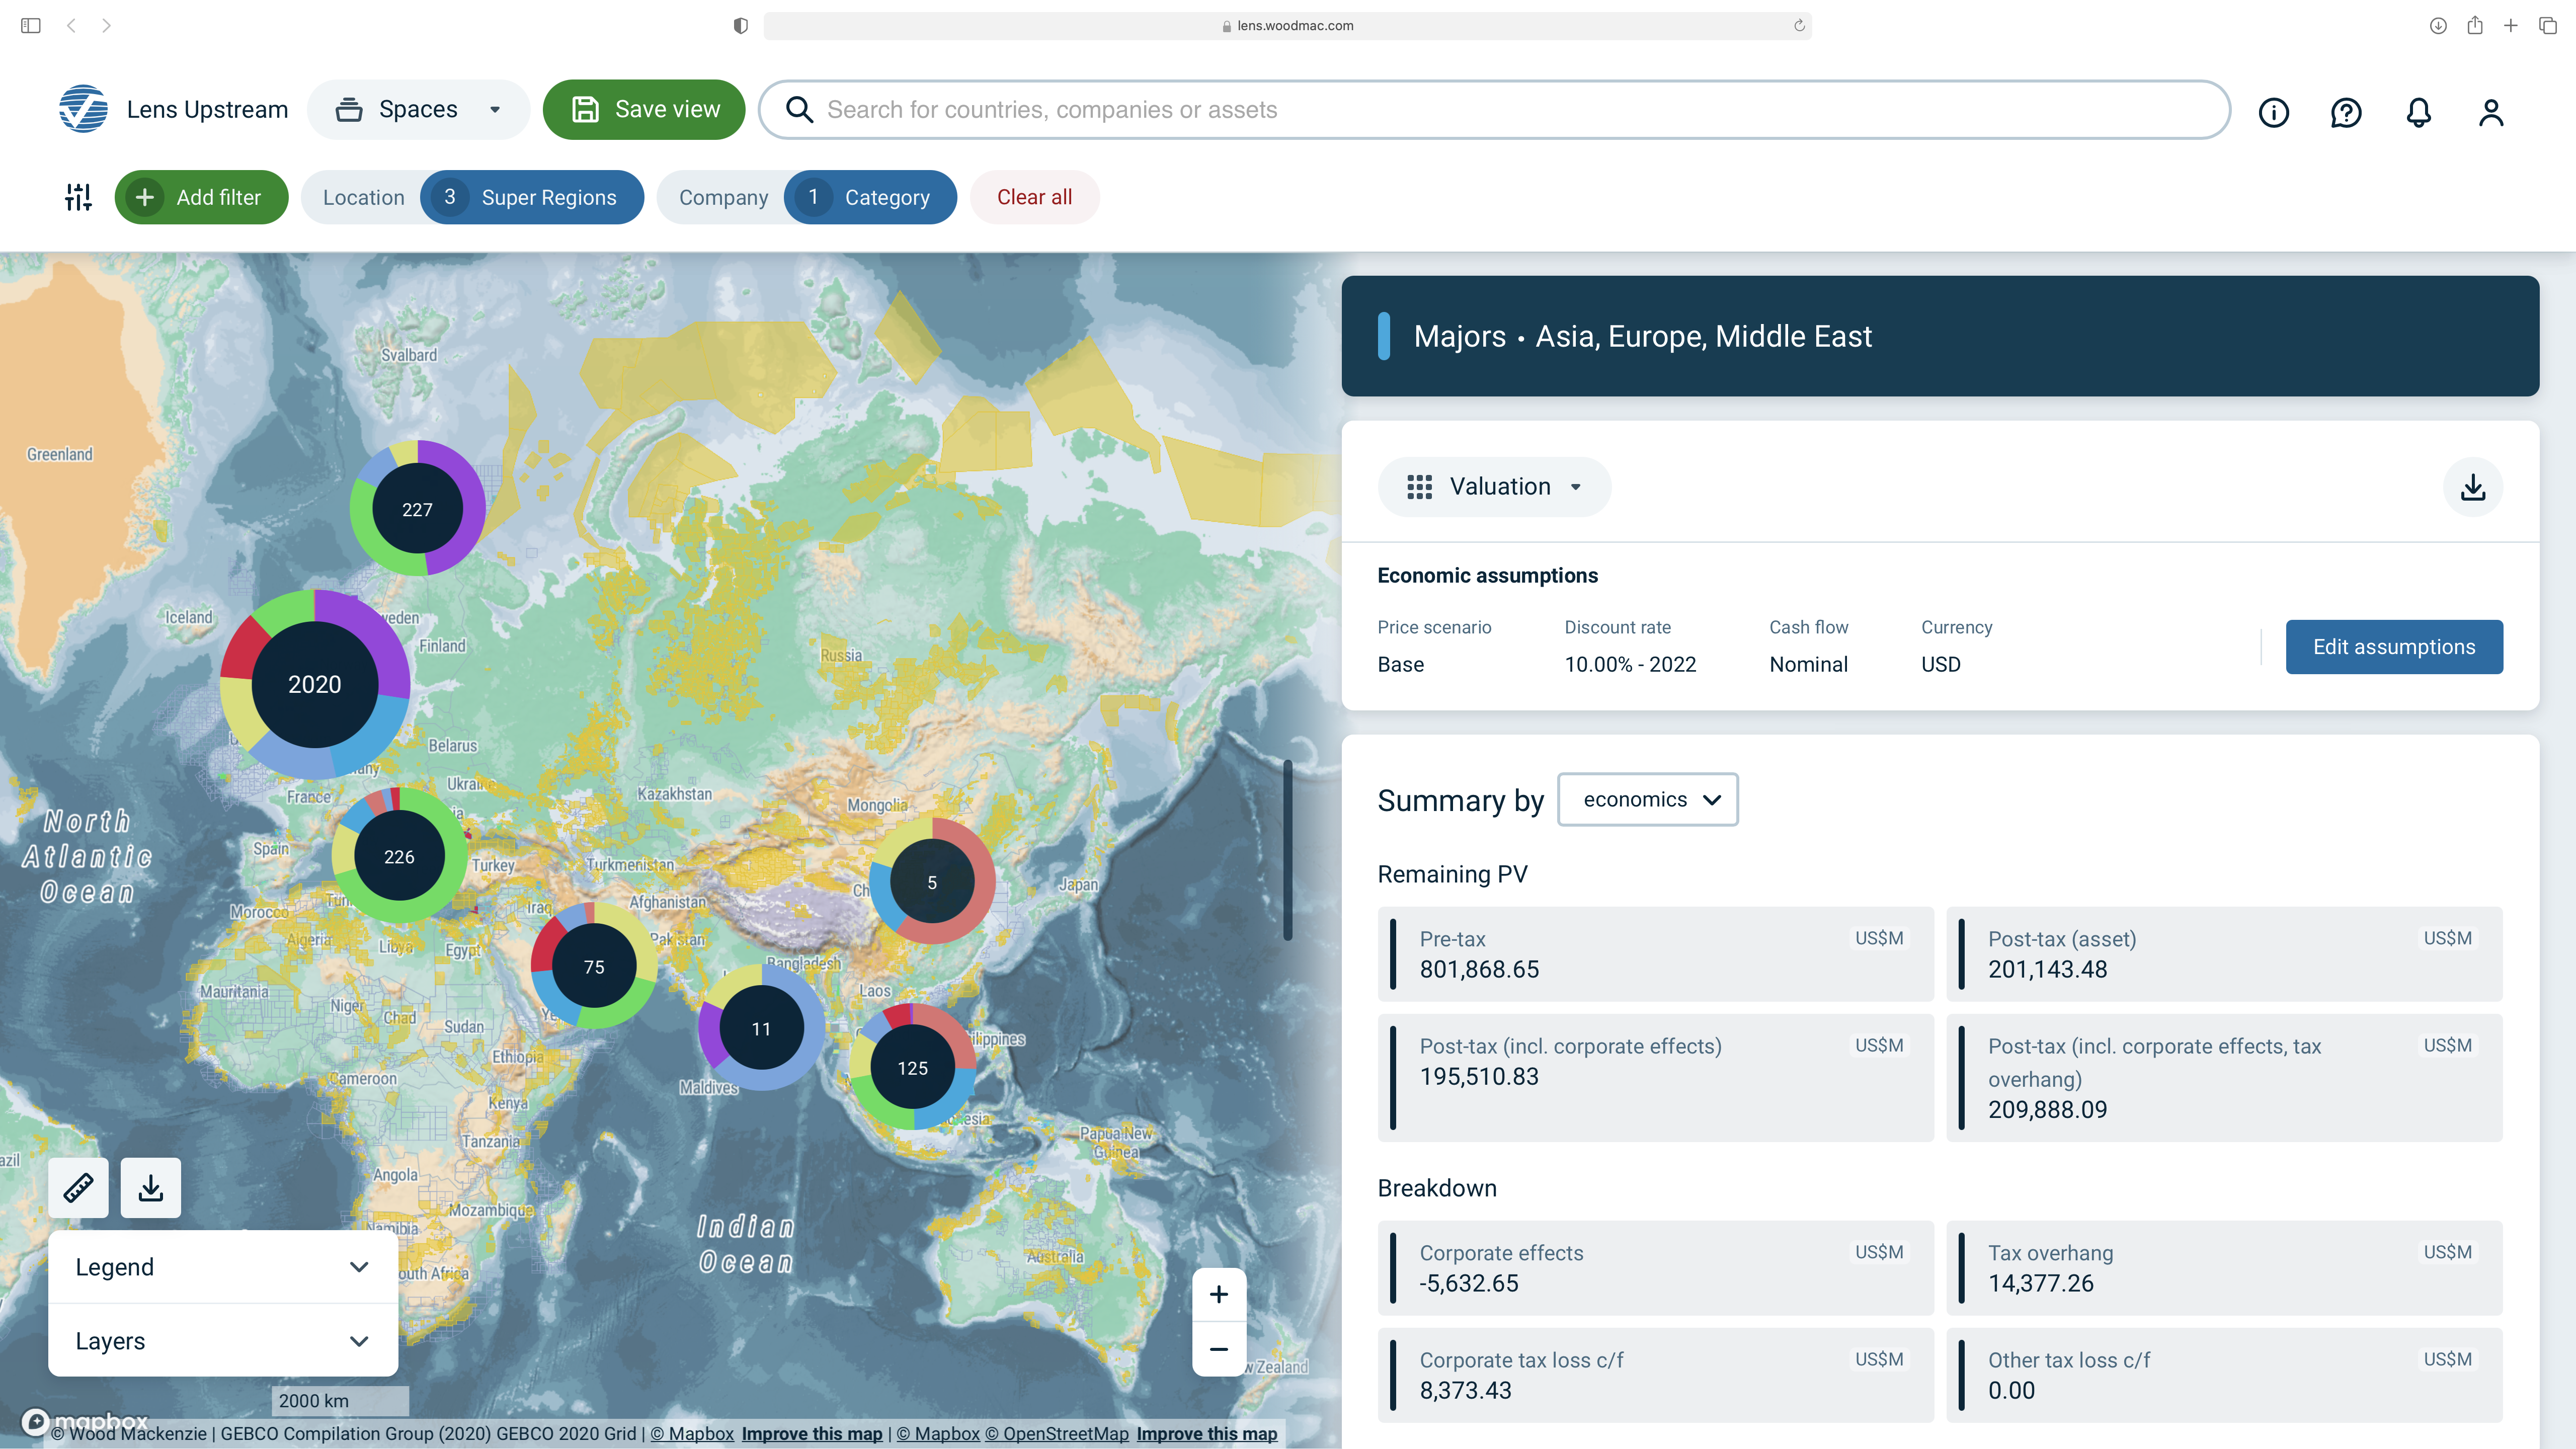Click the Category filter chip
The height and width of the screenshot is (1449, 2576).
coord(869,197)
